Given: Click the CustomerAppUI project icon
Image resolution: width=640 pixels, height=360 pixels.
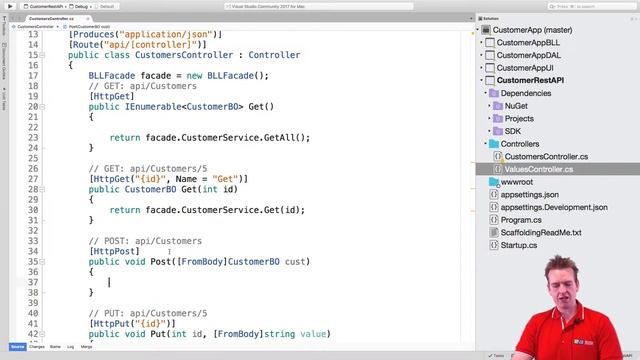Looking at the screenshot, I should pos(490,68).
